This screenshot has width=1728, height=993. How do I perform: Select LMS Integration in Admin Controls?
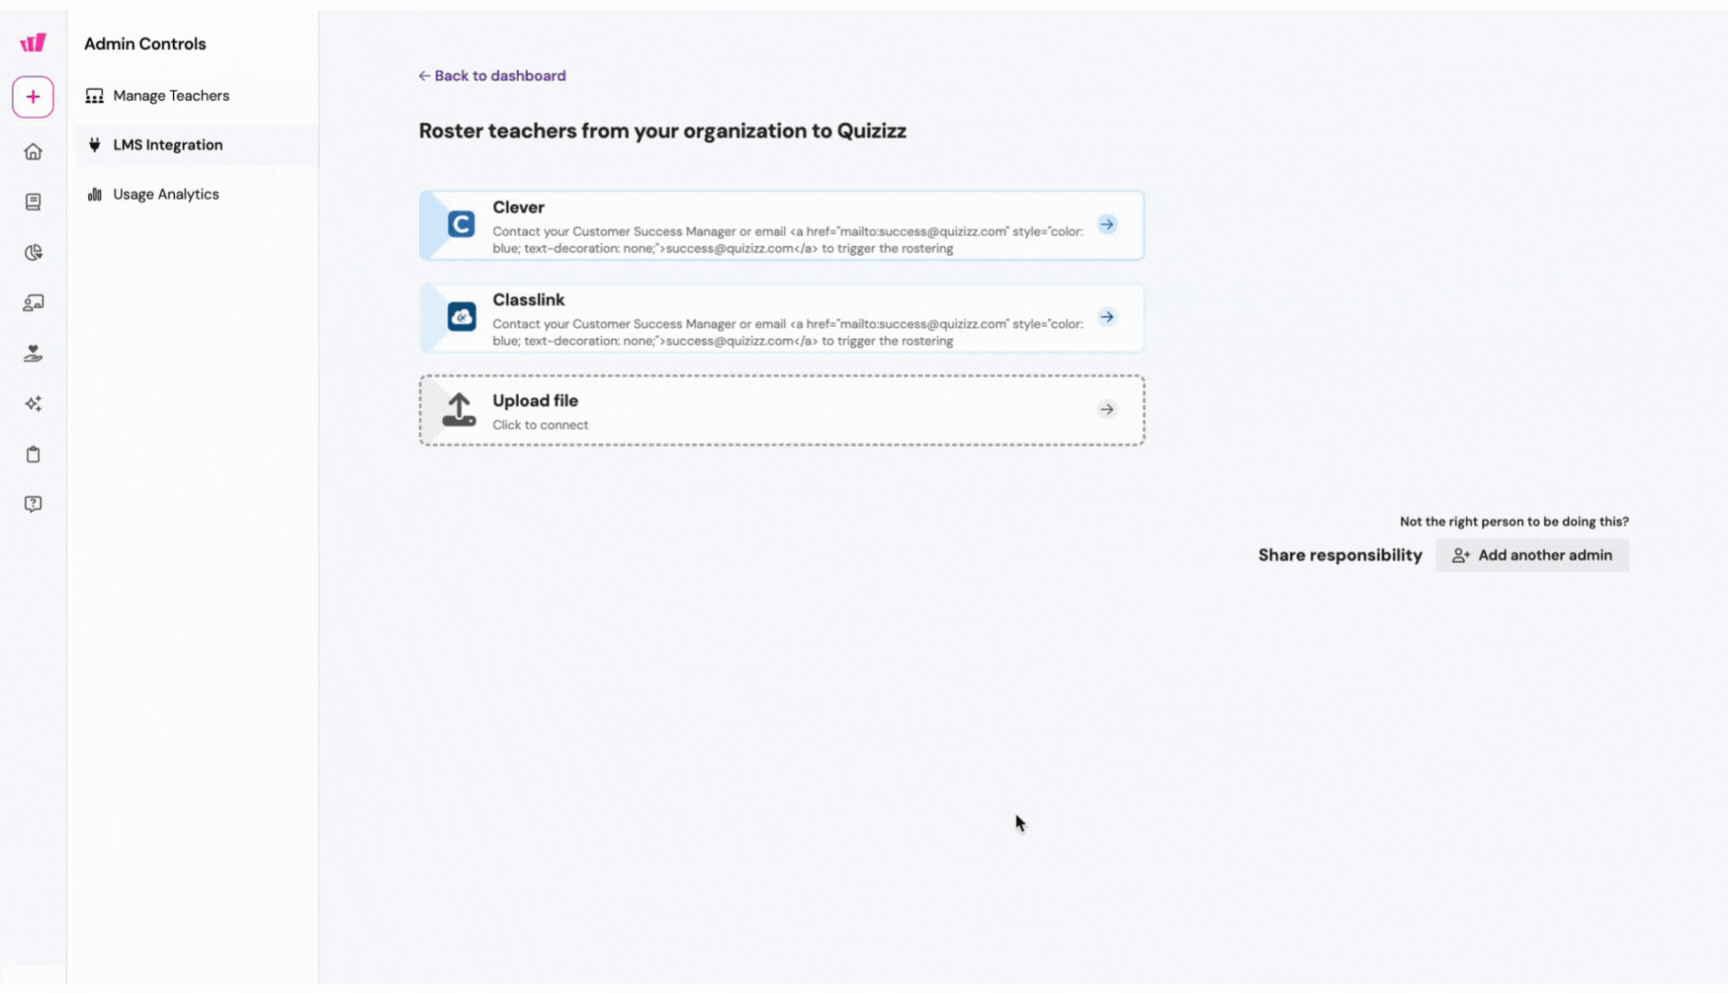(195, 145)
